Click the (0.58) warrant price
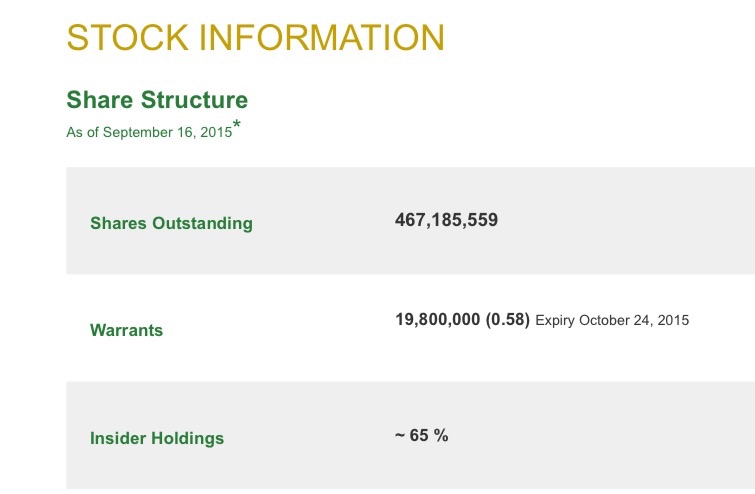 coord(507,320)
